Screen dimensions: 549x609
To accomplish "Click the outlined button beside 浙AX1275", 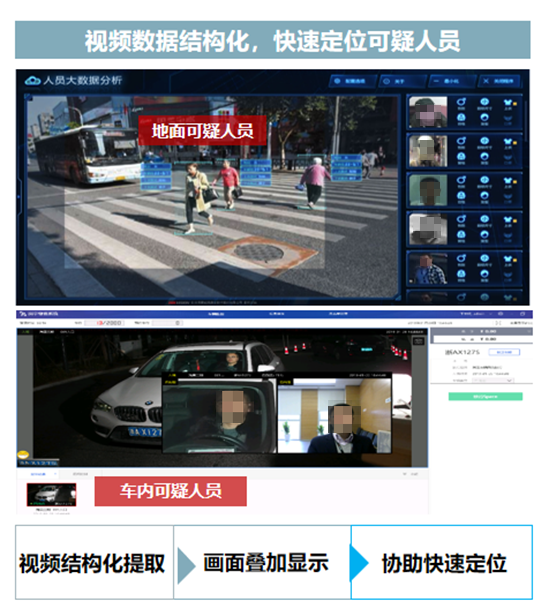I will point(504,352).
